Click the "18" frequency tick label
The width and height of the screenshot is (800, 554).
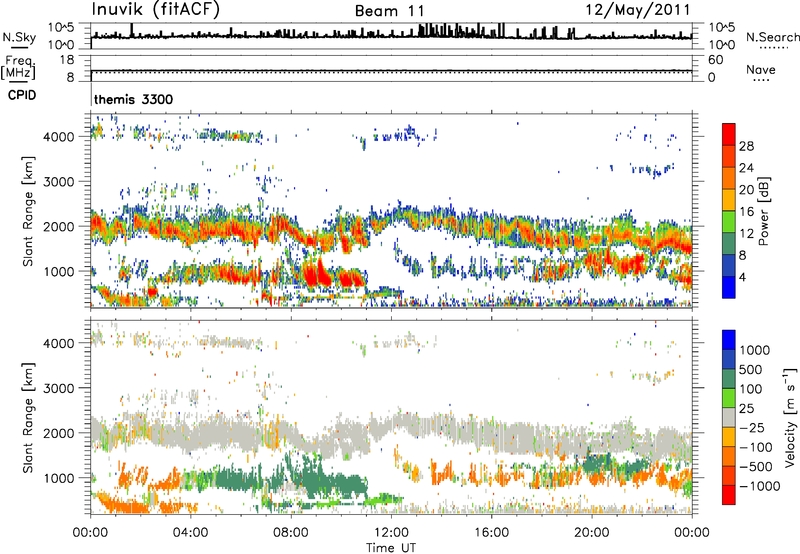point(67,60)
